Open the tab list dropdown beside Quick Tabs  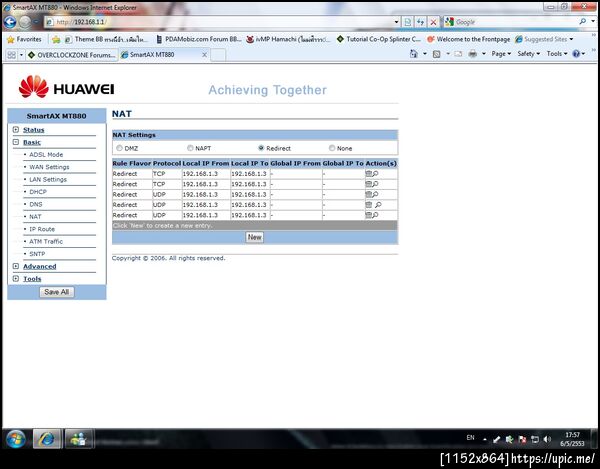(21, 55)
